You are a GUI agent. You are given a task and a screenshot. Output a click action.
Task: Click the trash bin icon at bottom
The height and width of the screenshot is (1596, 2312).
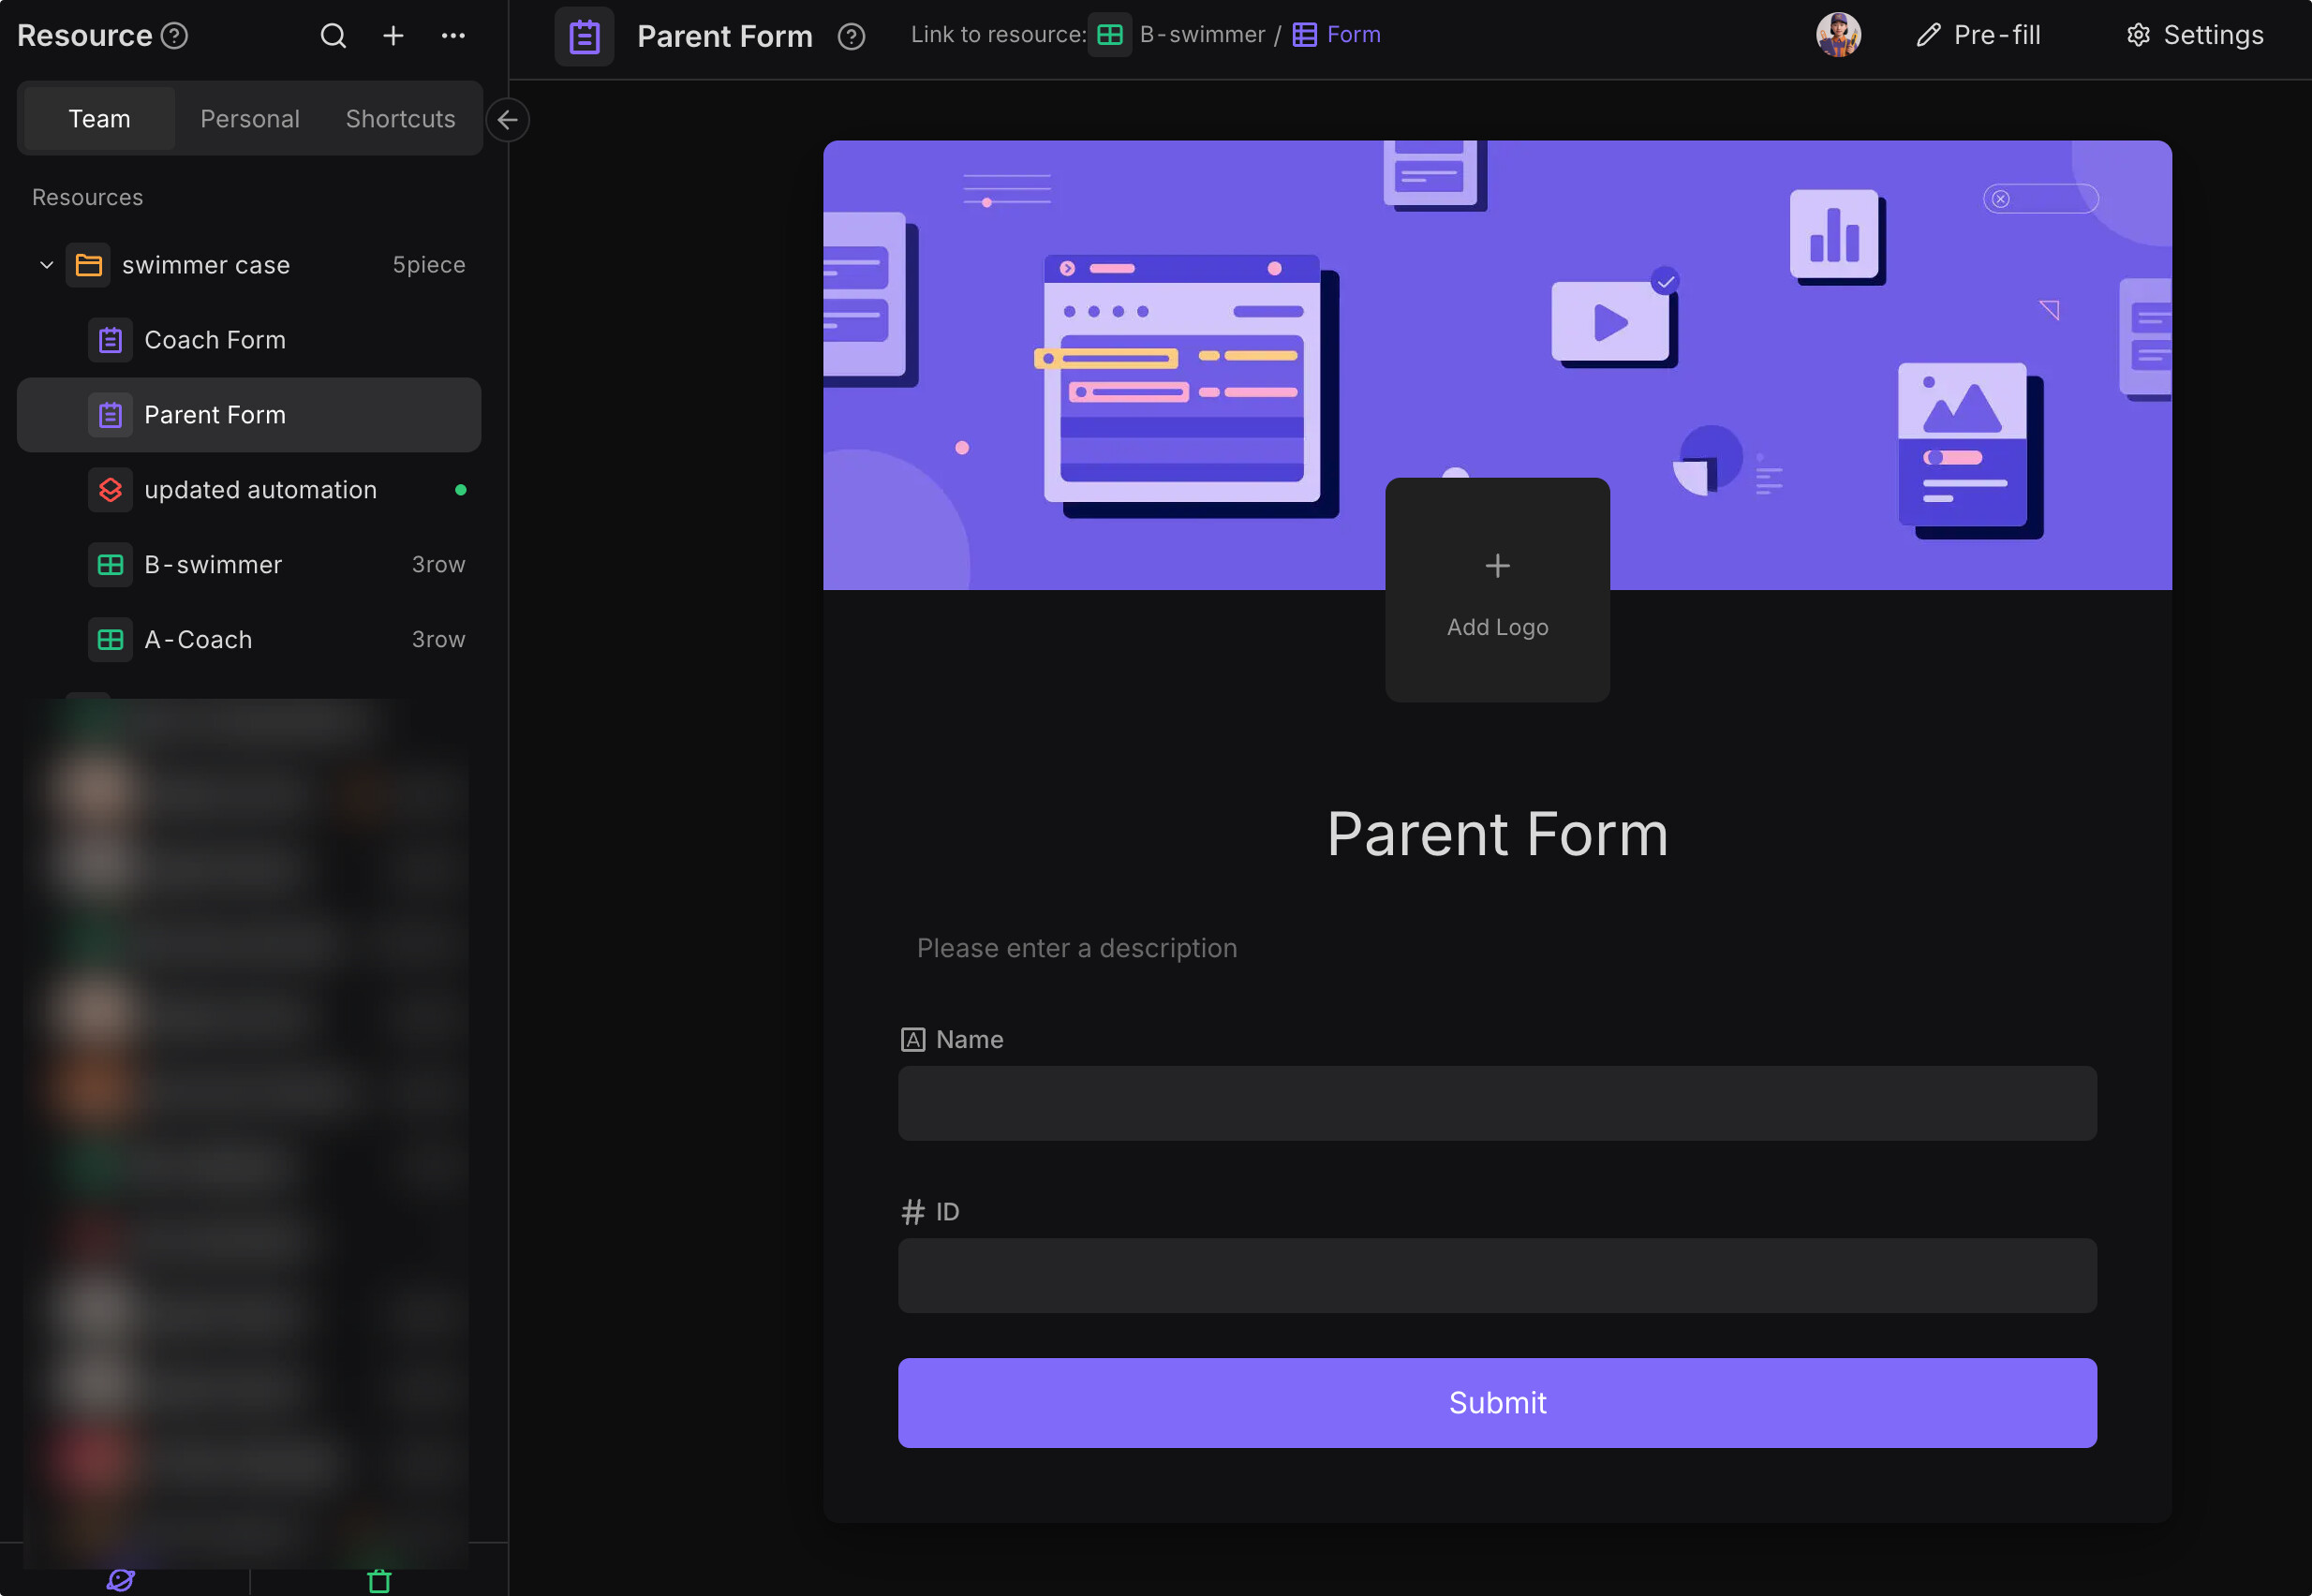click(379, 1580)
